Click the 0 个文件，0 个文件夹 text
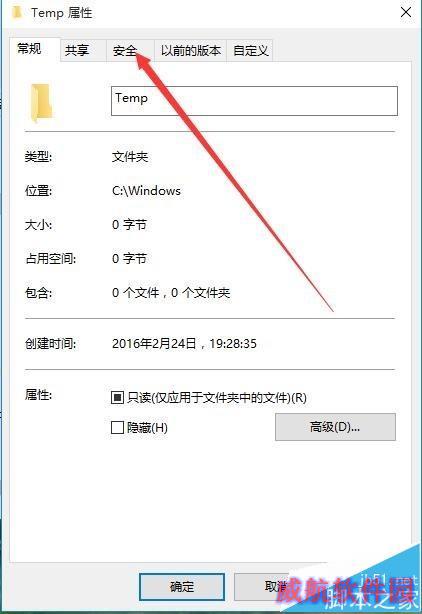The width and height of the screenshot is (422, 614). tap(171, 293)
